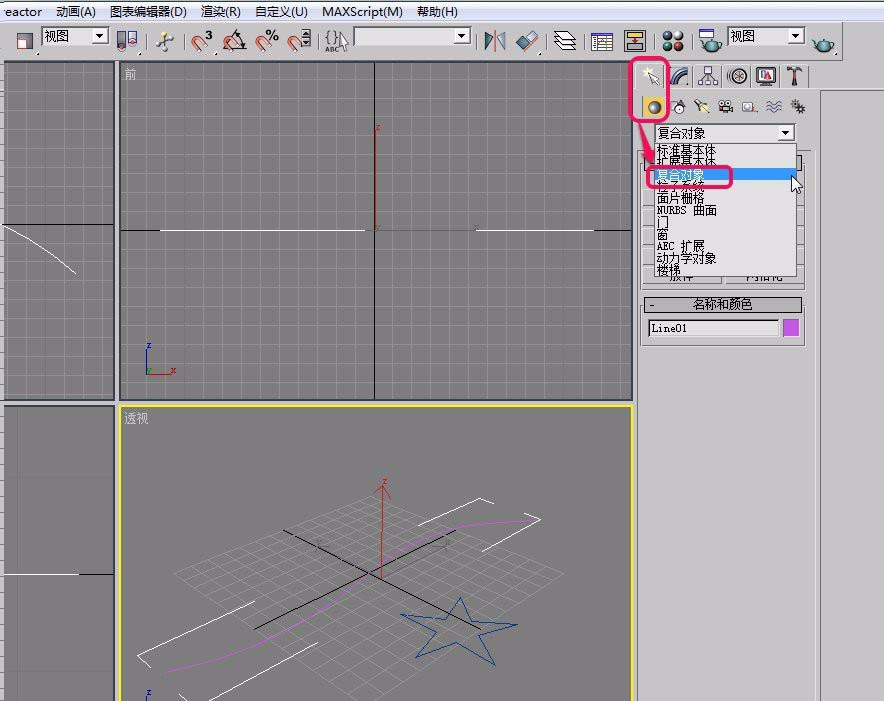Click the select and scale icon
The image size is (884, 701).
click(24, 41)
